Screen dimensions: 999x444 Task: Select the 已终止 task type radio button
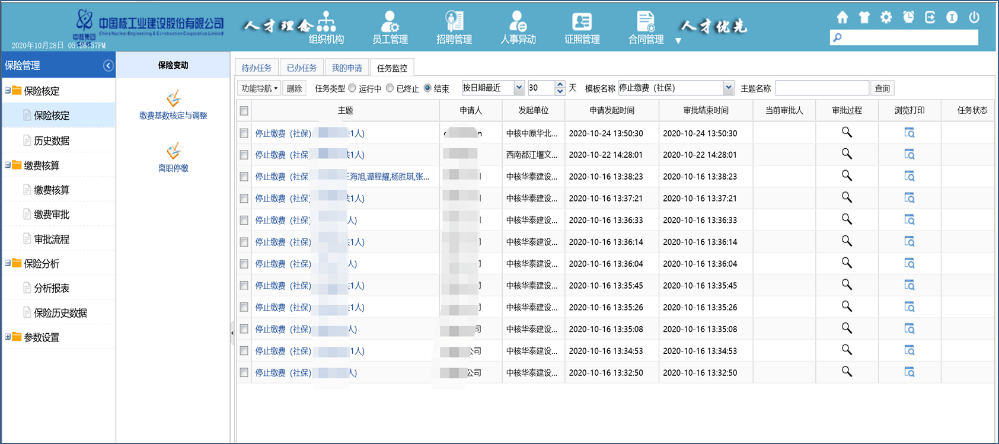[390, 88]
